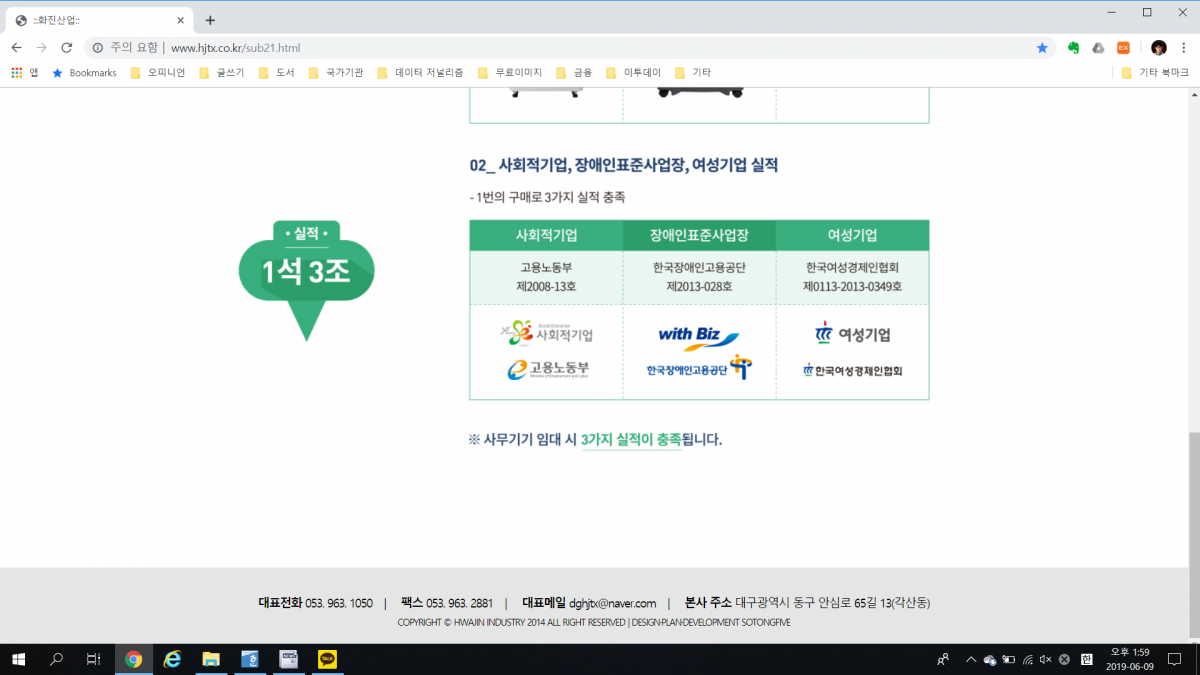Bookmark this page with the star icon
Screen dimensions: 1200x675
1042,47
